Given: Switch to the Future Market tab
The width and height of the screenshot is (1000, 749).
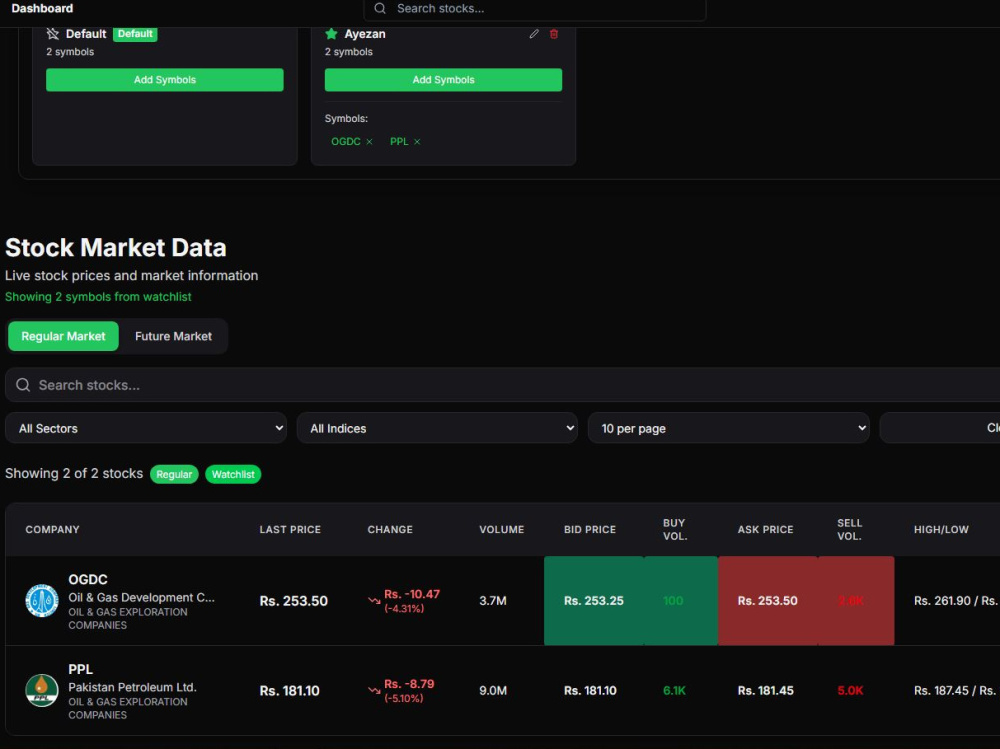Looking at the screenshot, I should (x=173, y=336).
